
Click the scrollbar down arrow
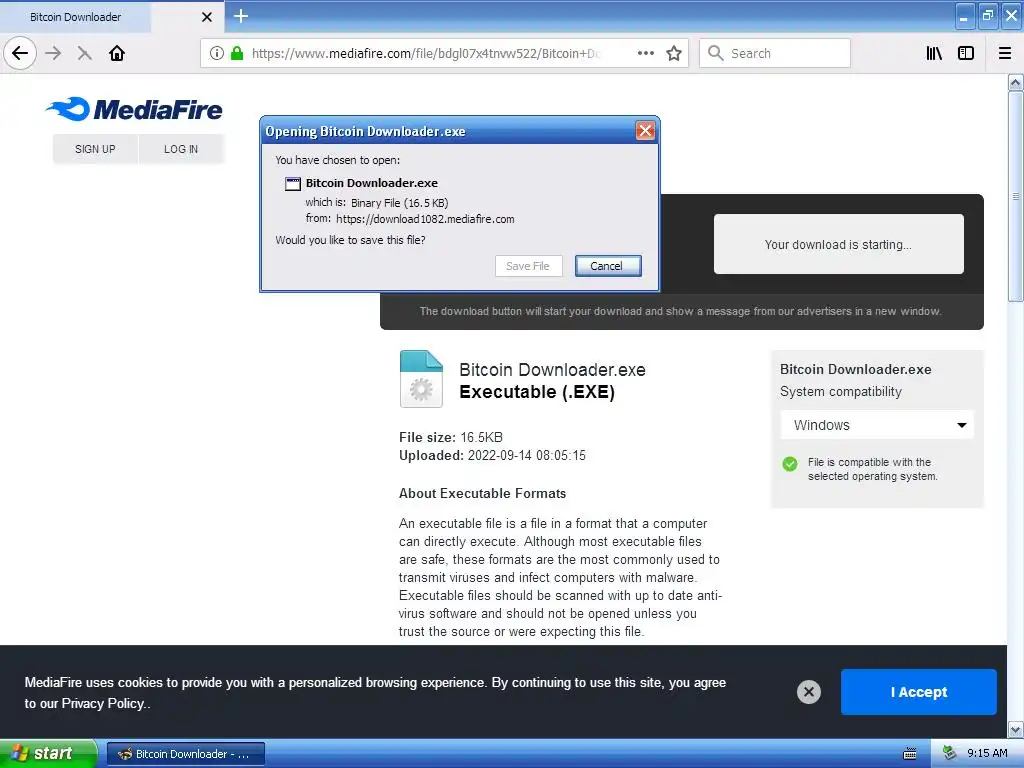(x=1016, y=729)
